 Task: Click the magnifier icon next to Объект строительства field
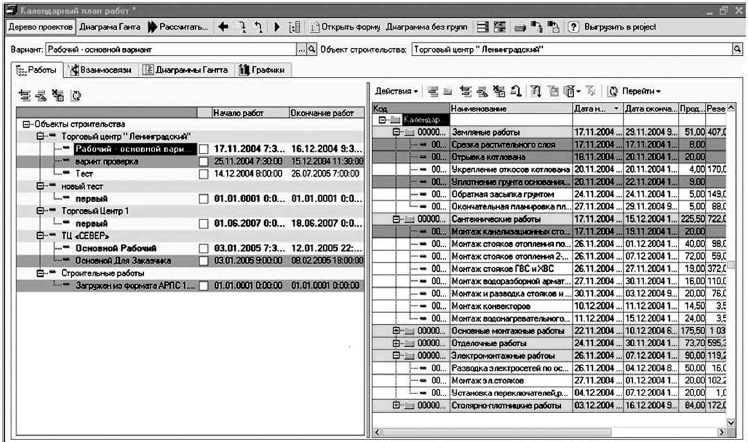click(739, 49)
